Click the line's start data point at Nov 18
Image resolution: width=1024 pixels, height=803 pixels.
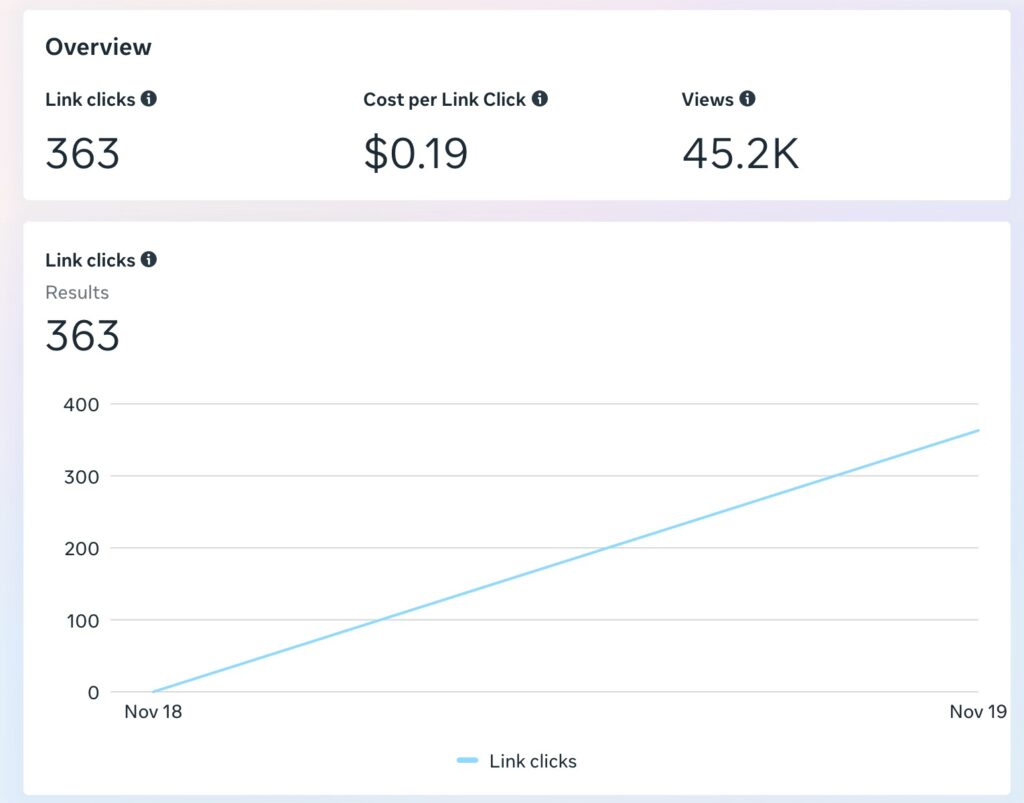(153, 691)
